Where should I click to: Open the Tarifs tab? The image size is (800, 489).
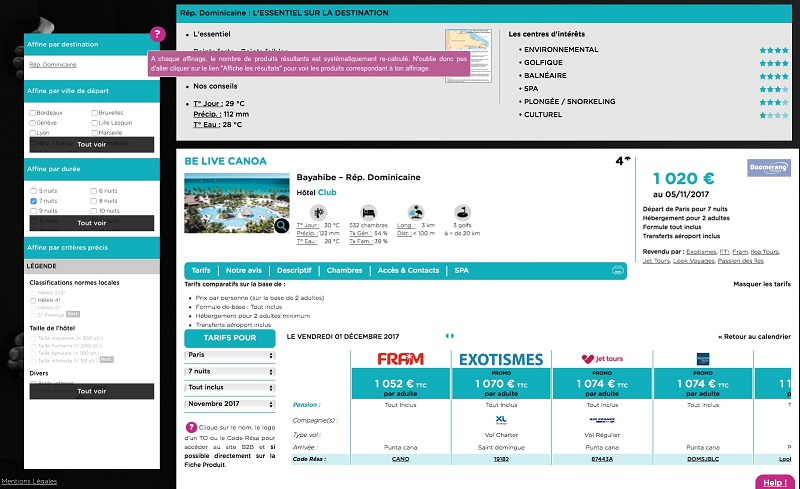pos(201,271)
